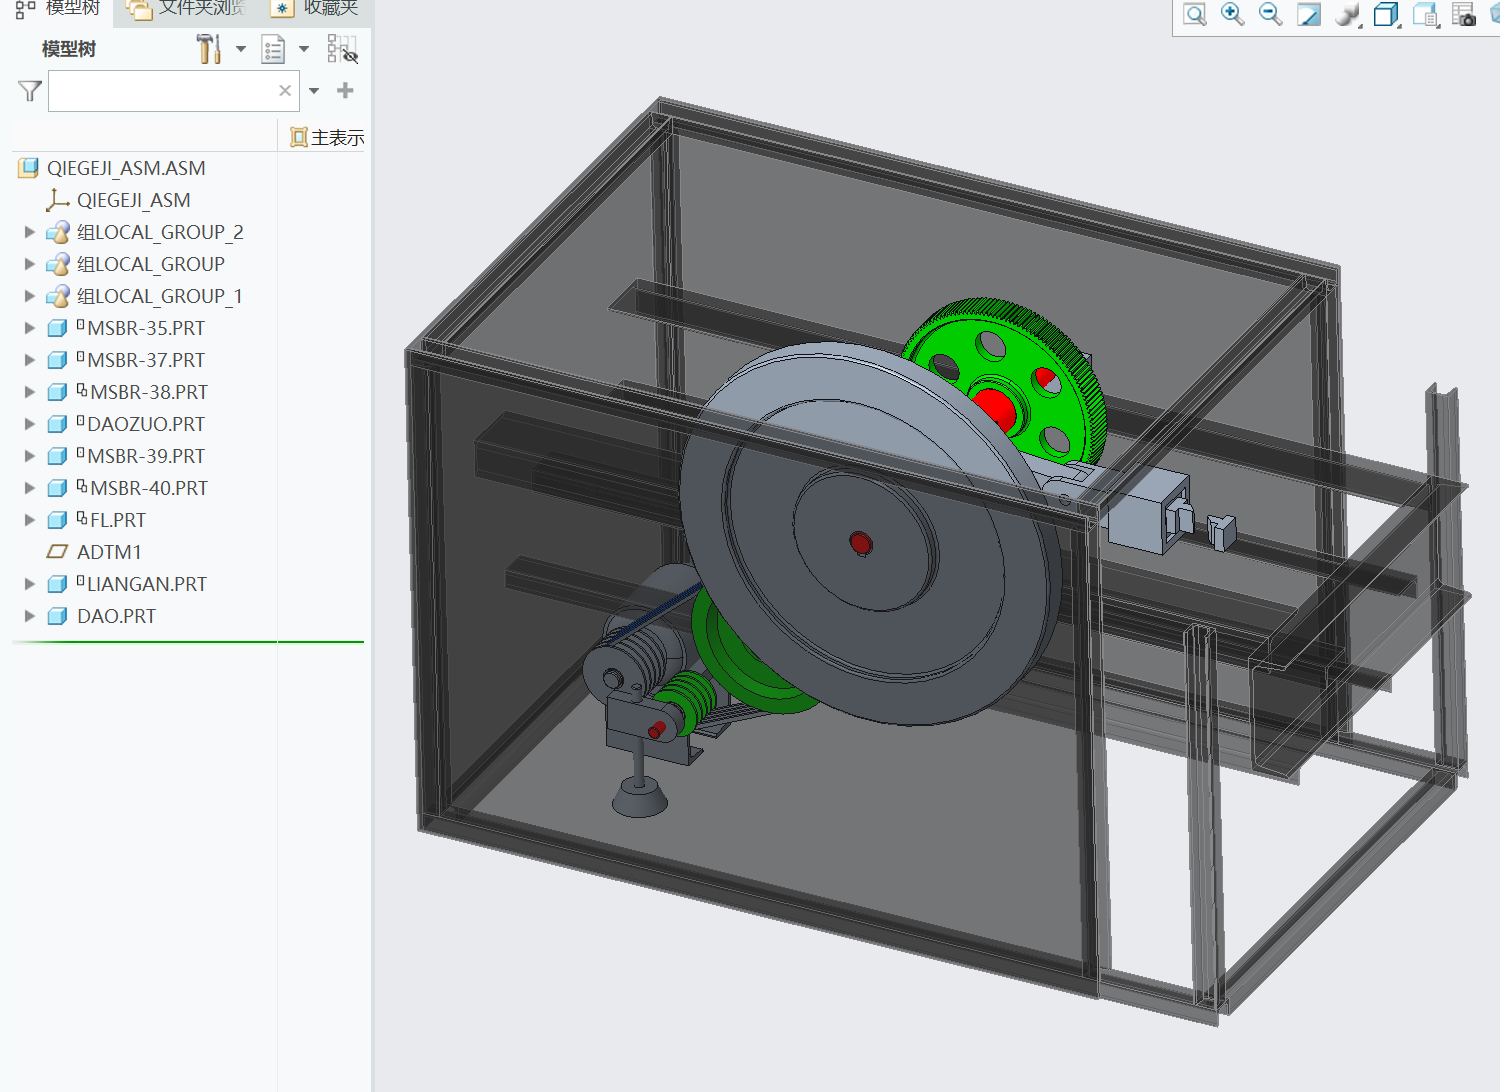Screen dimensions: 1500x1092
Task: Click the Refit view icon
Action: (1194, 14)
